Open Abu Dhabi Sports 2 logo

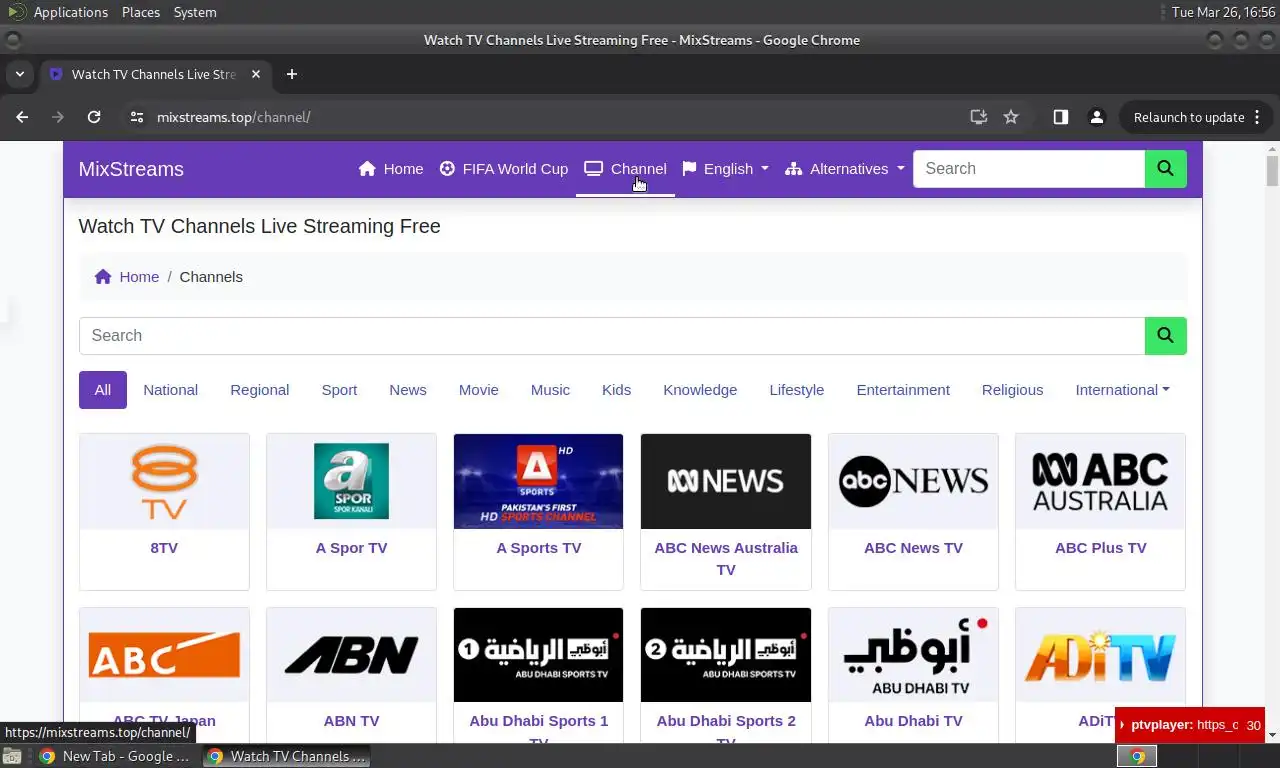tap(726, 655)
